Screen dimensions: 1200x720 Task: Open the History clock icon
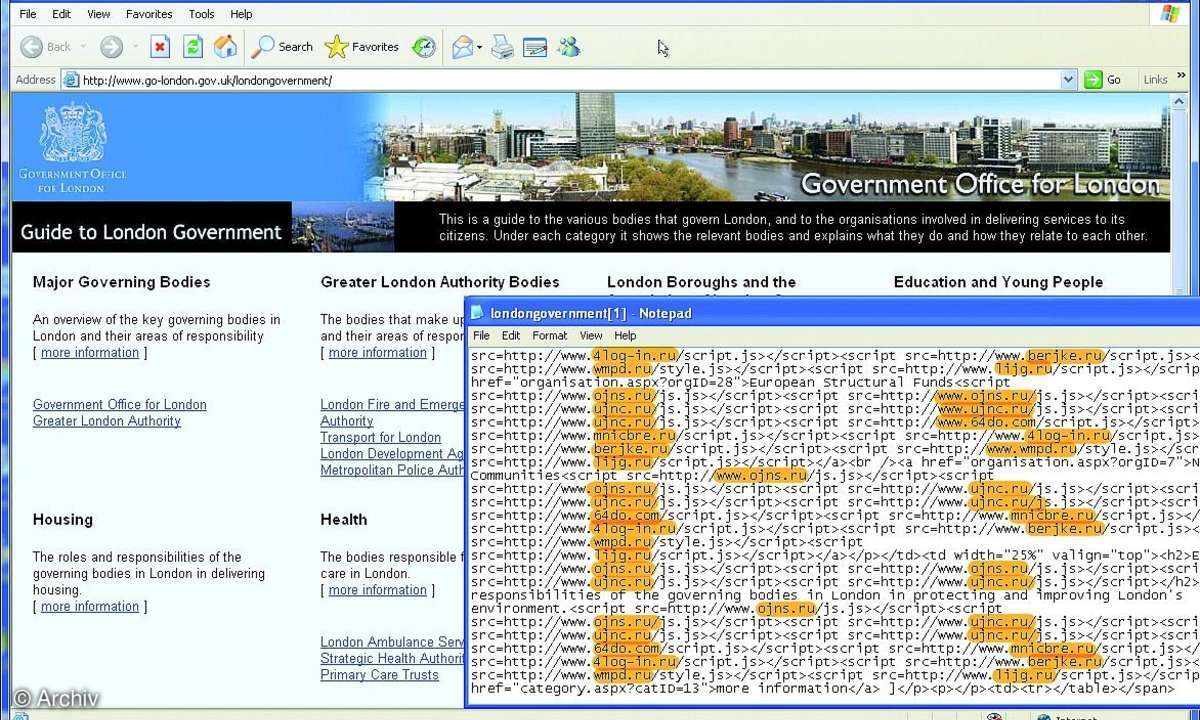(424, 47)
